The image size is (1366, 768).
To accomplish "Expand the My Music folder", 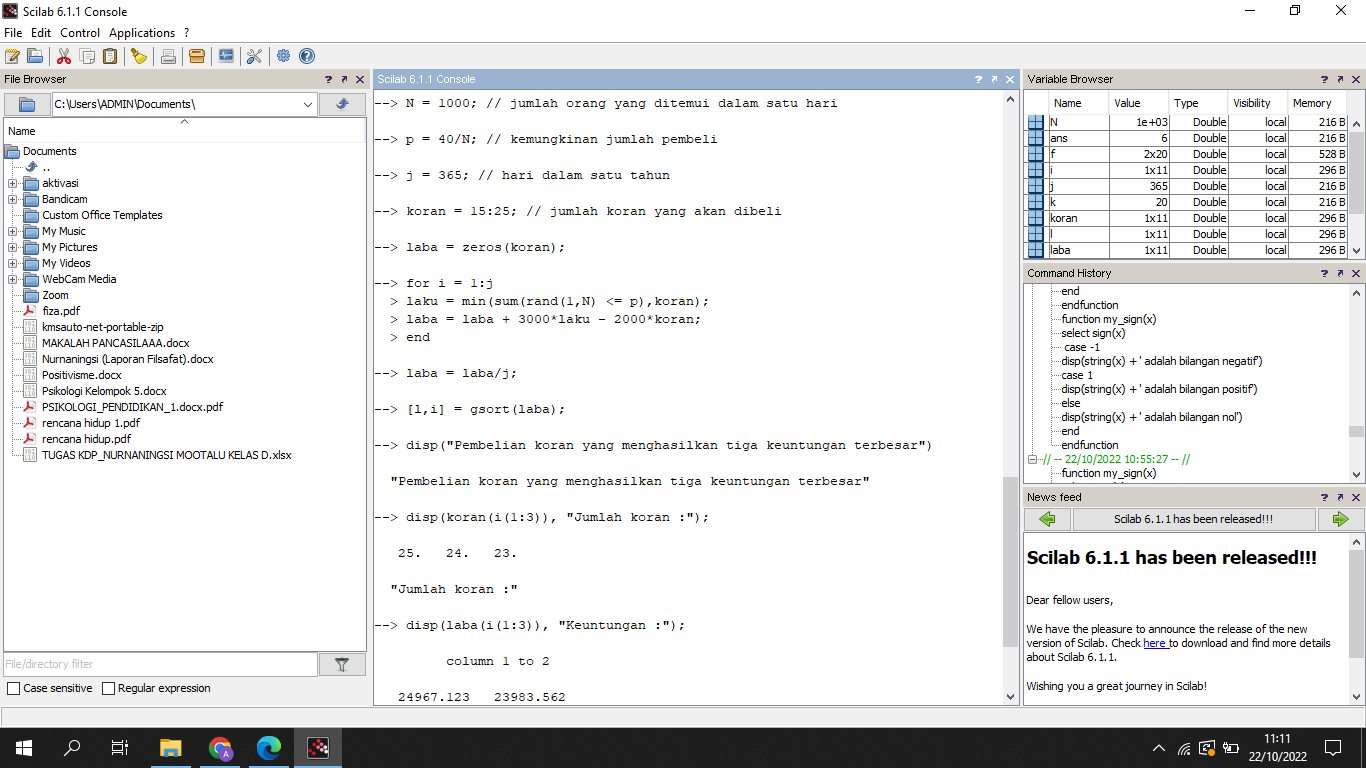I will click(x=12, y=231).
